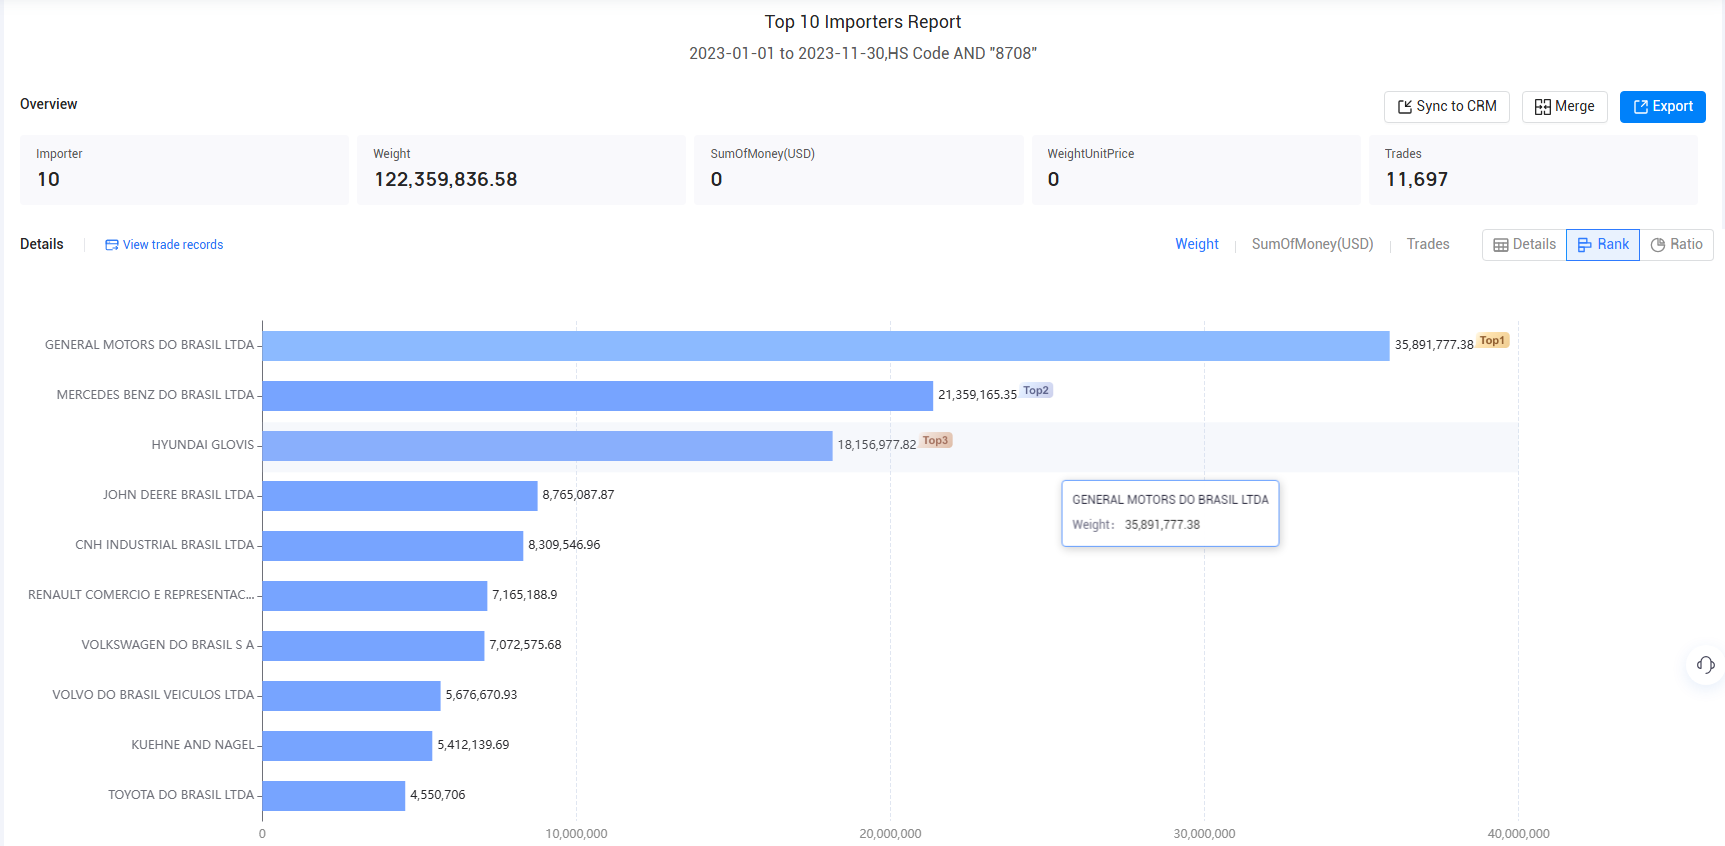Click the 4,550,706 bar value label
This screenshot has width=1725, height=846.
tap(437, 795)
